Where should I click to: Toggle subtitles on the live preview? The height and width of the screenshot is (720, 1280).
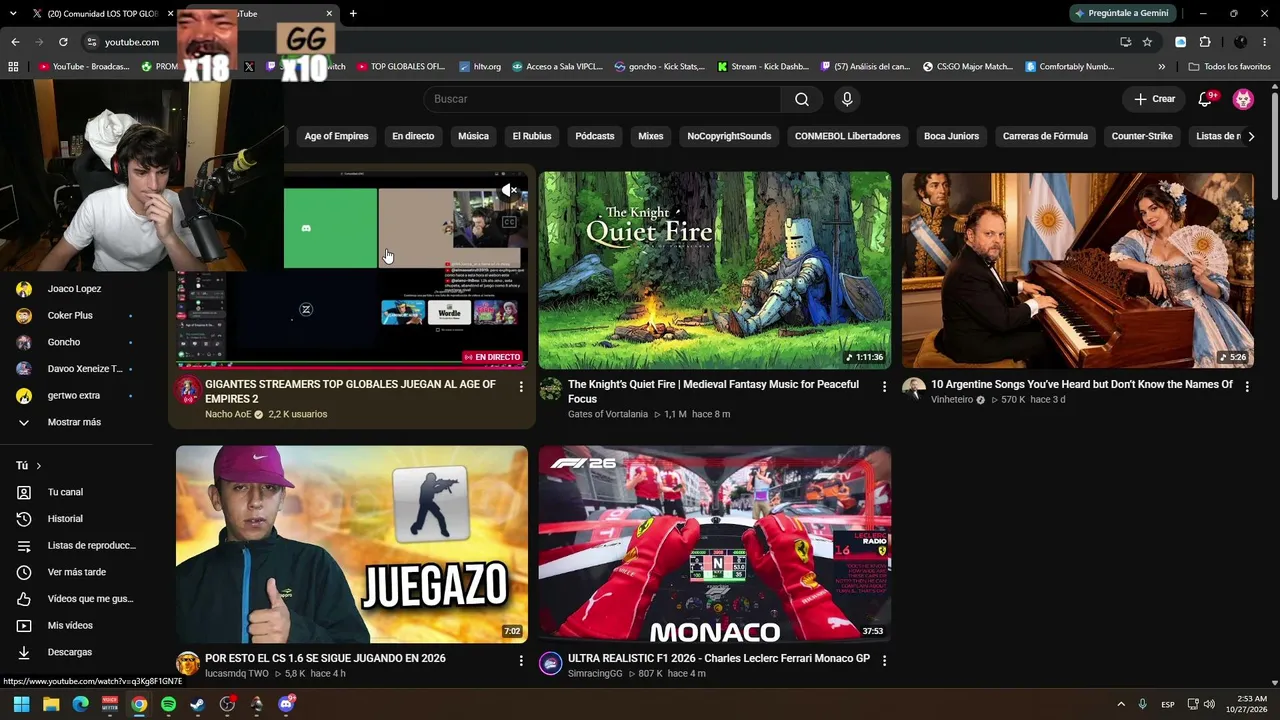point(509,221)
